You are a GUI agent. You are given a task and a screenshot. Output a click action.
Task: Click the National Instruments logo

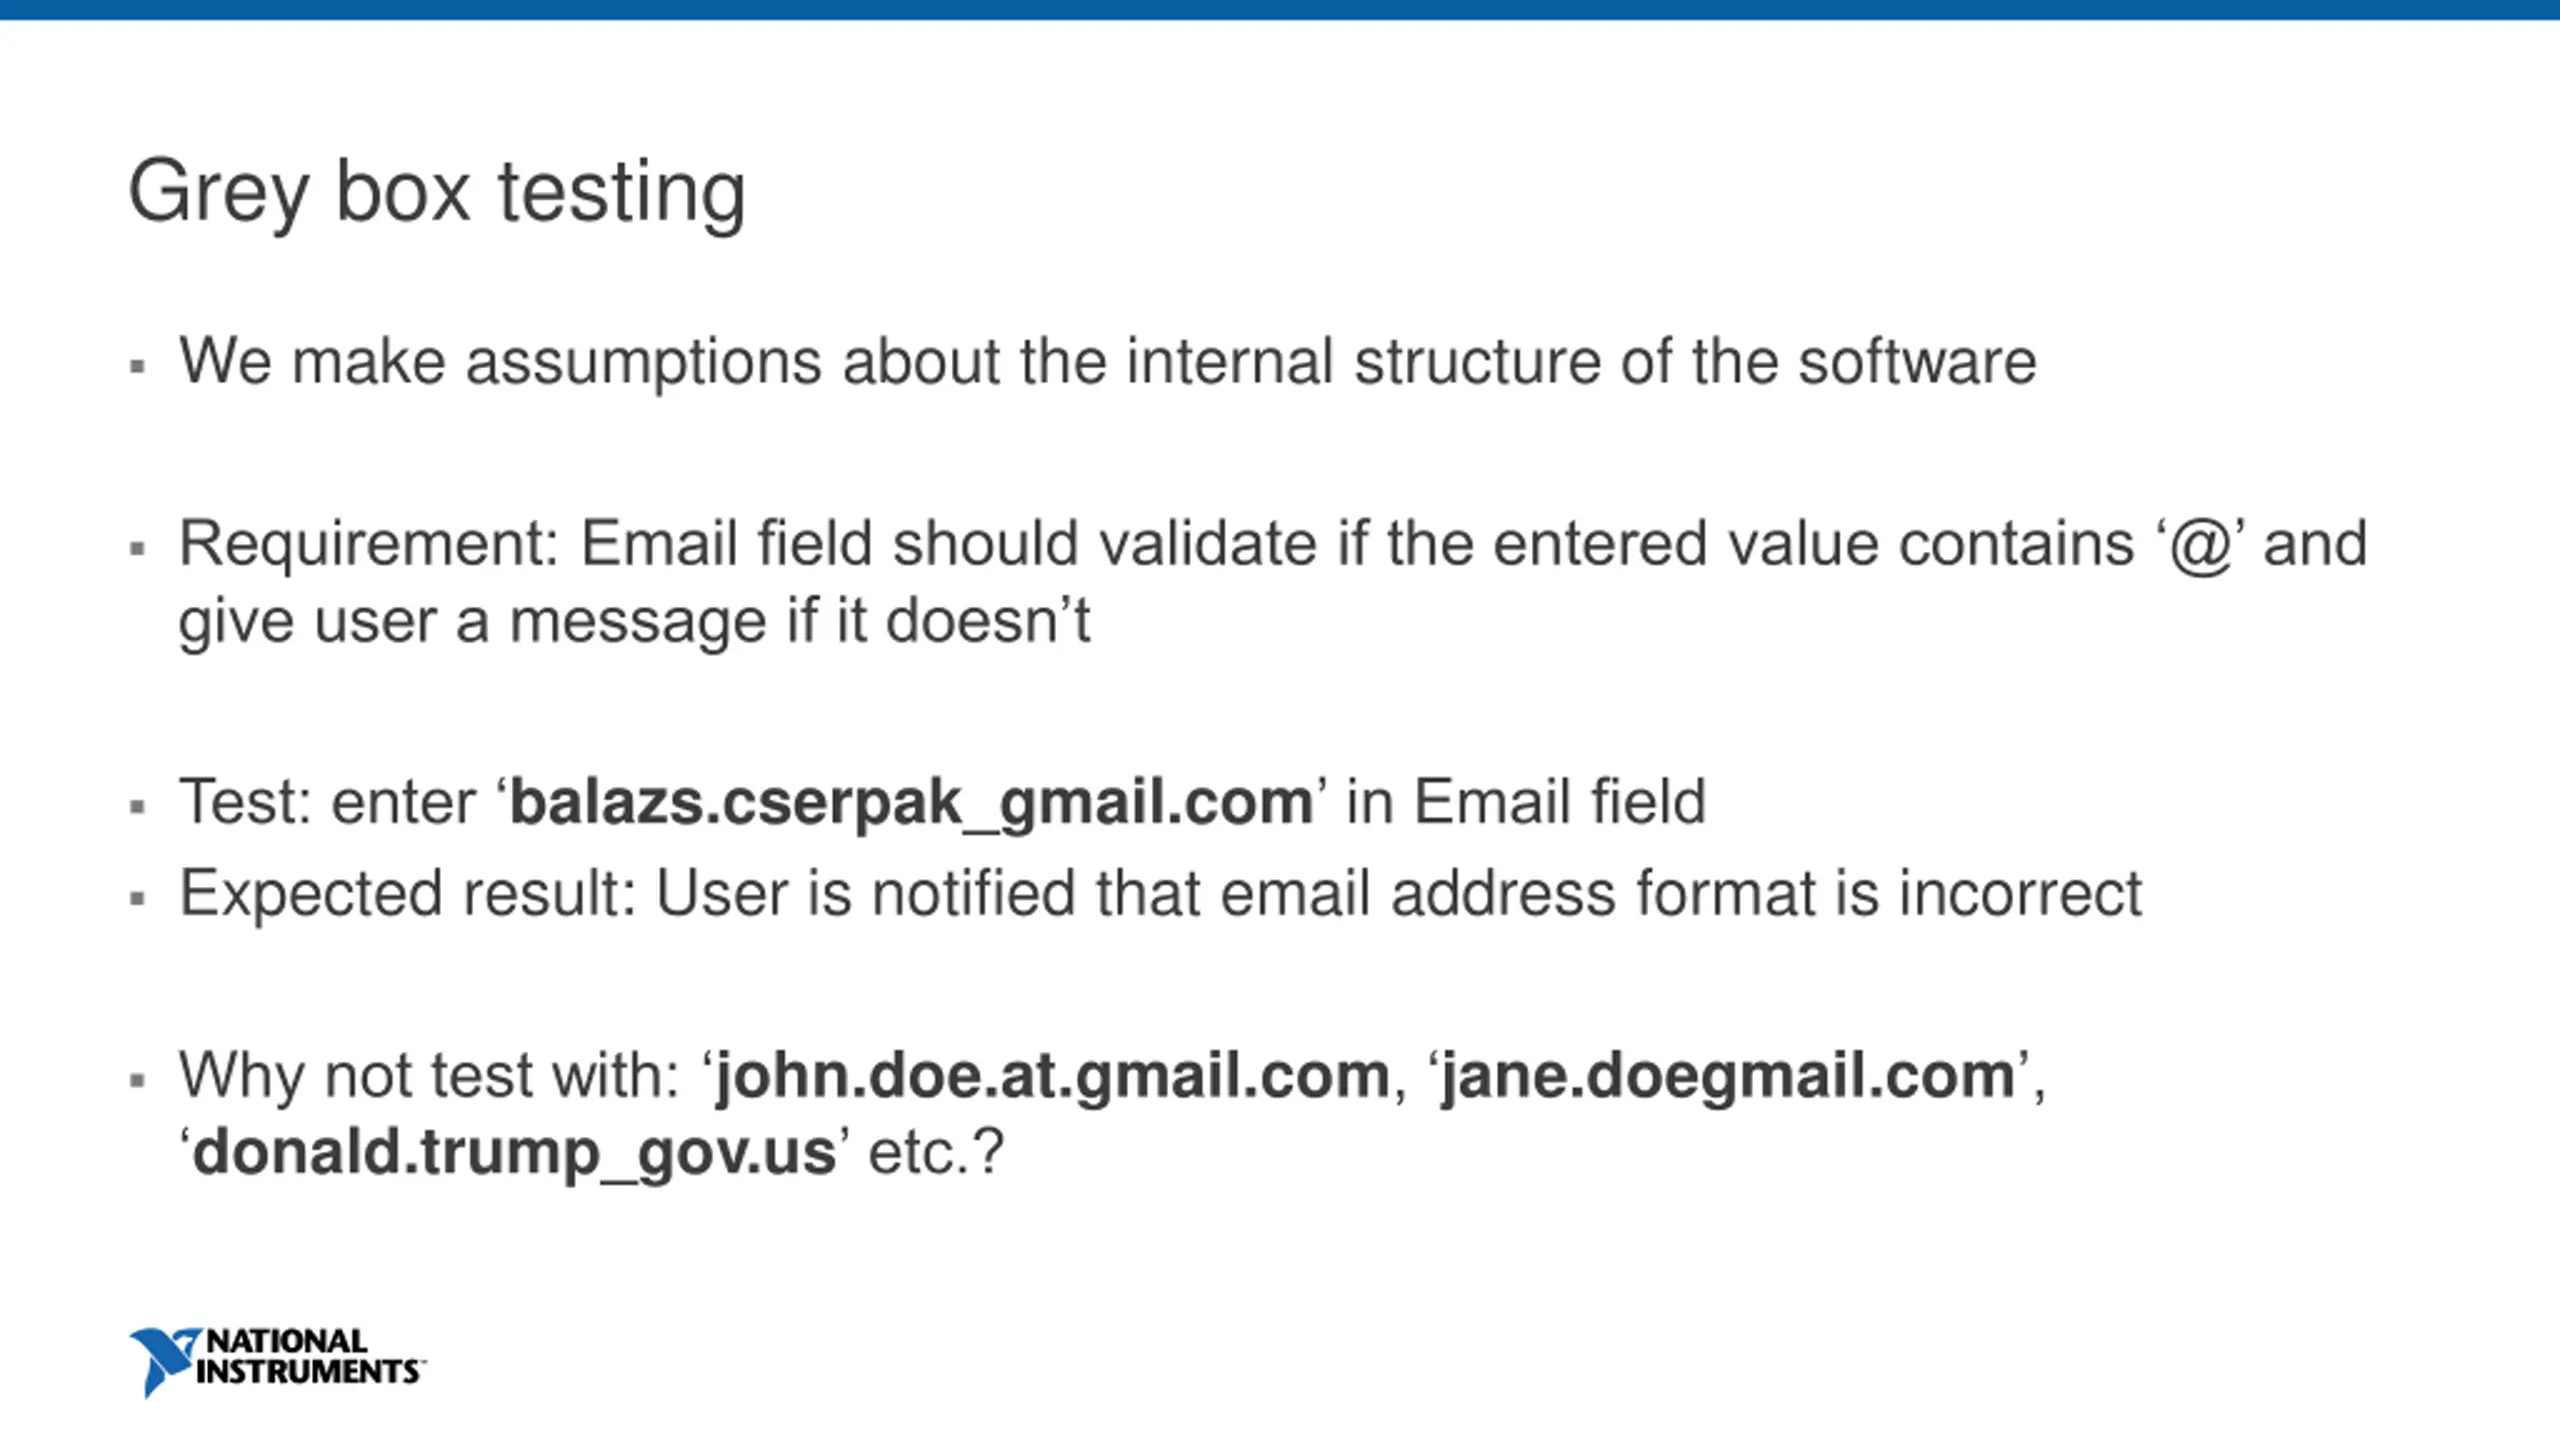coord(277,1362)
